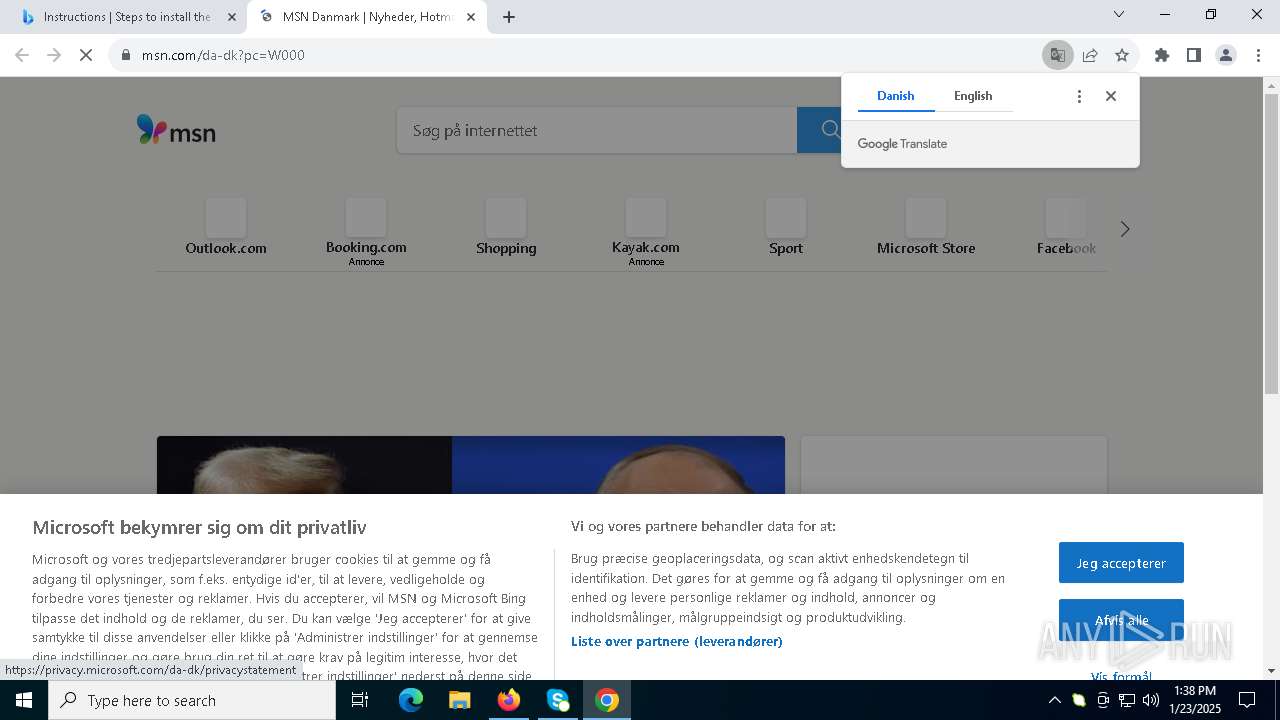
Task: Click the taskbar search box
Action: point(192,700)
